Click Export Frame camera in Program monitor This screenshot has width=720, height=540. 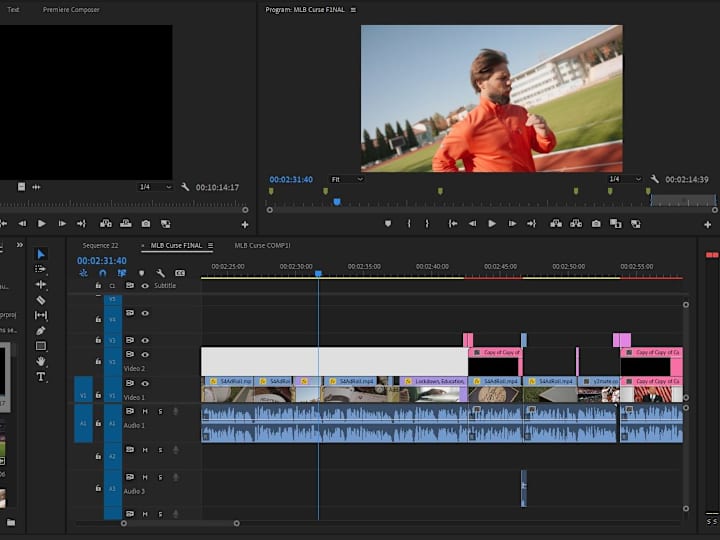(x=596, y=224)
